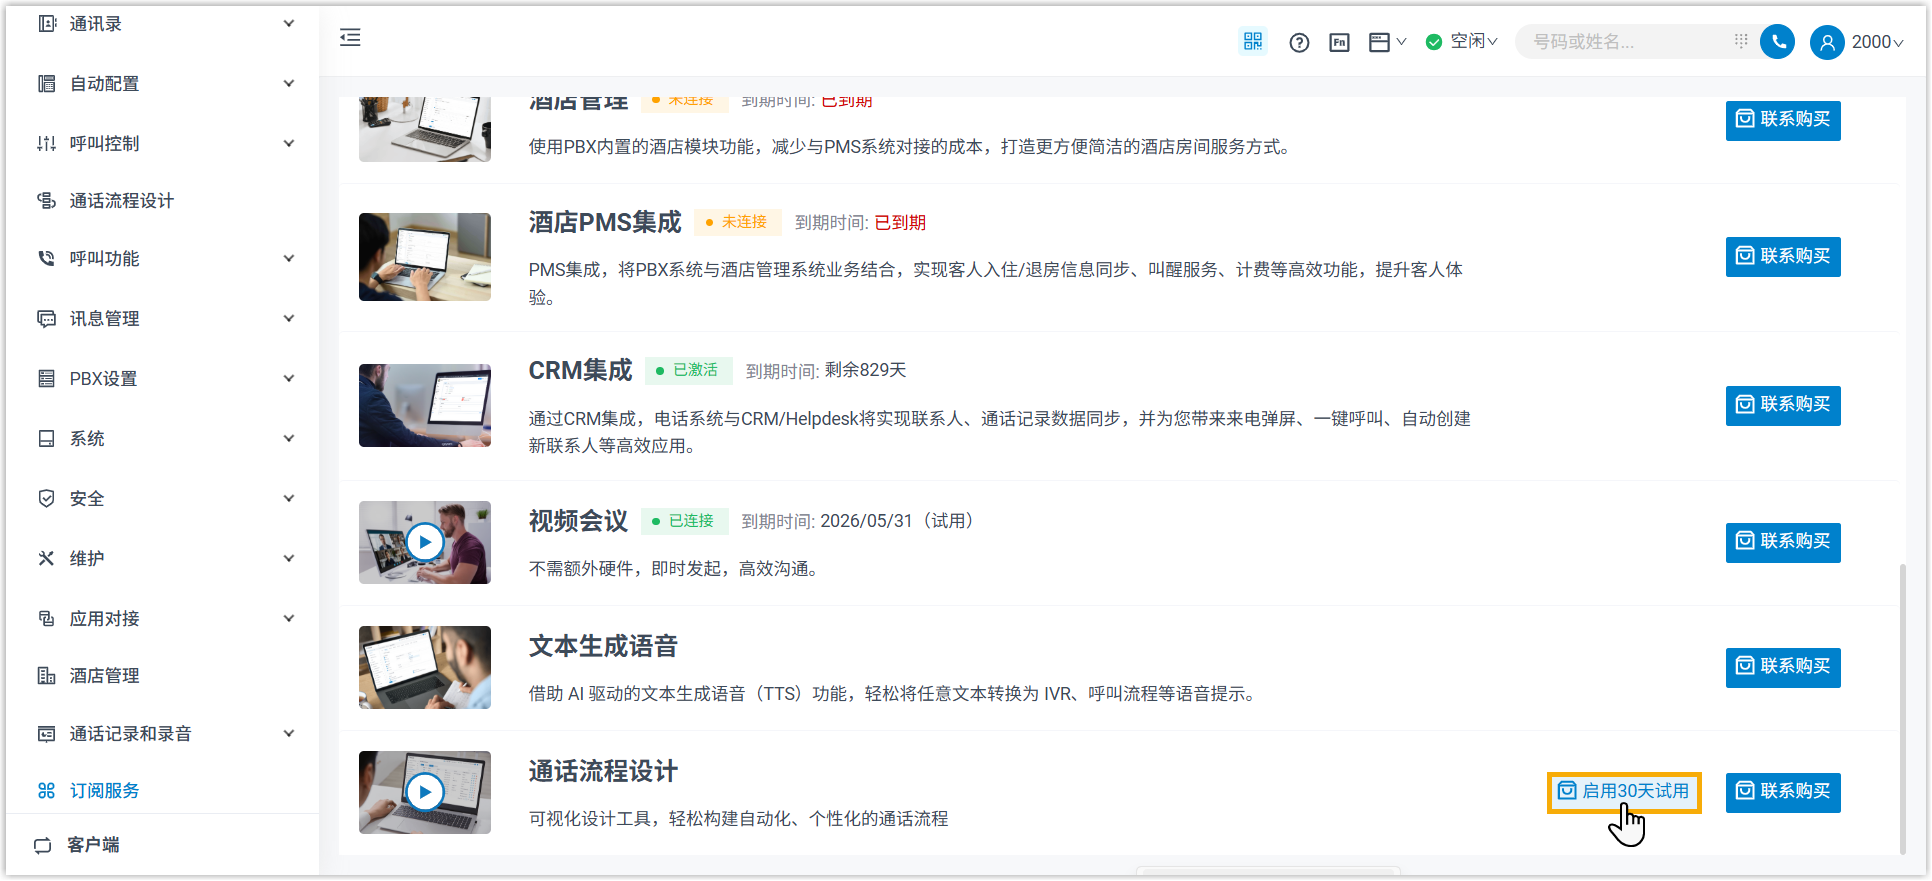Click the vertical page scrollbar
Viewport: 1932px width, 881px height.
pos(1902,700)
